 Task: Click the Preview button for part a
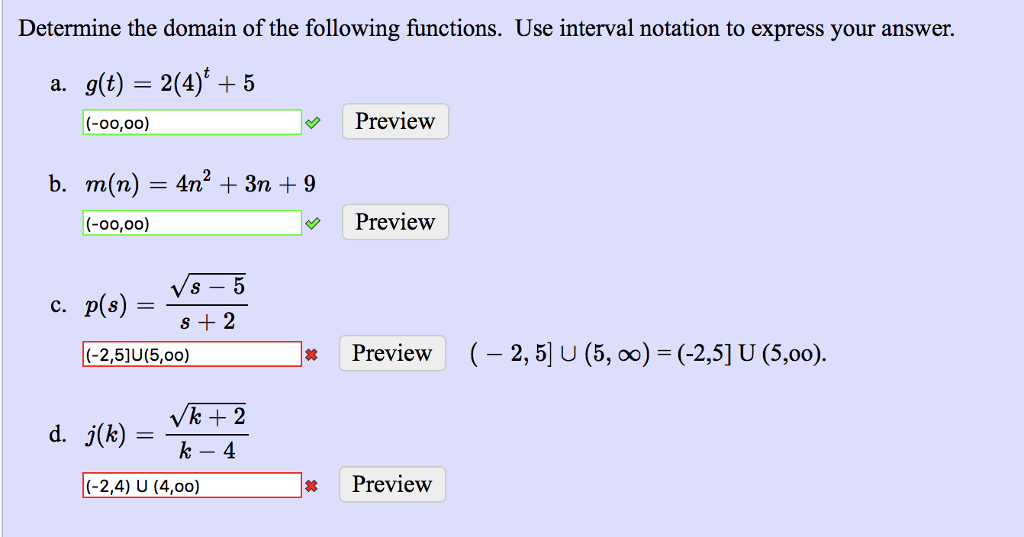[x=395, y=122]
